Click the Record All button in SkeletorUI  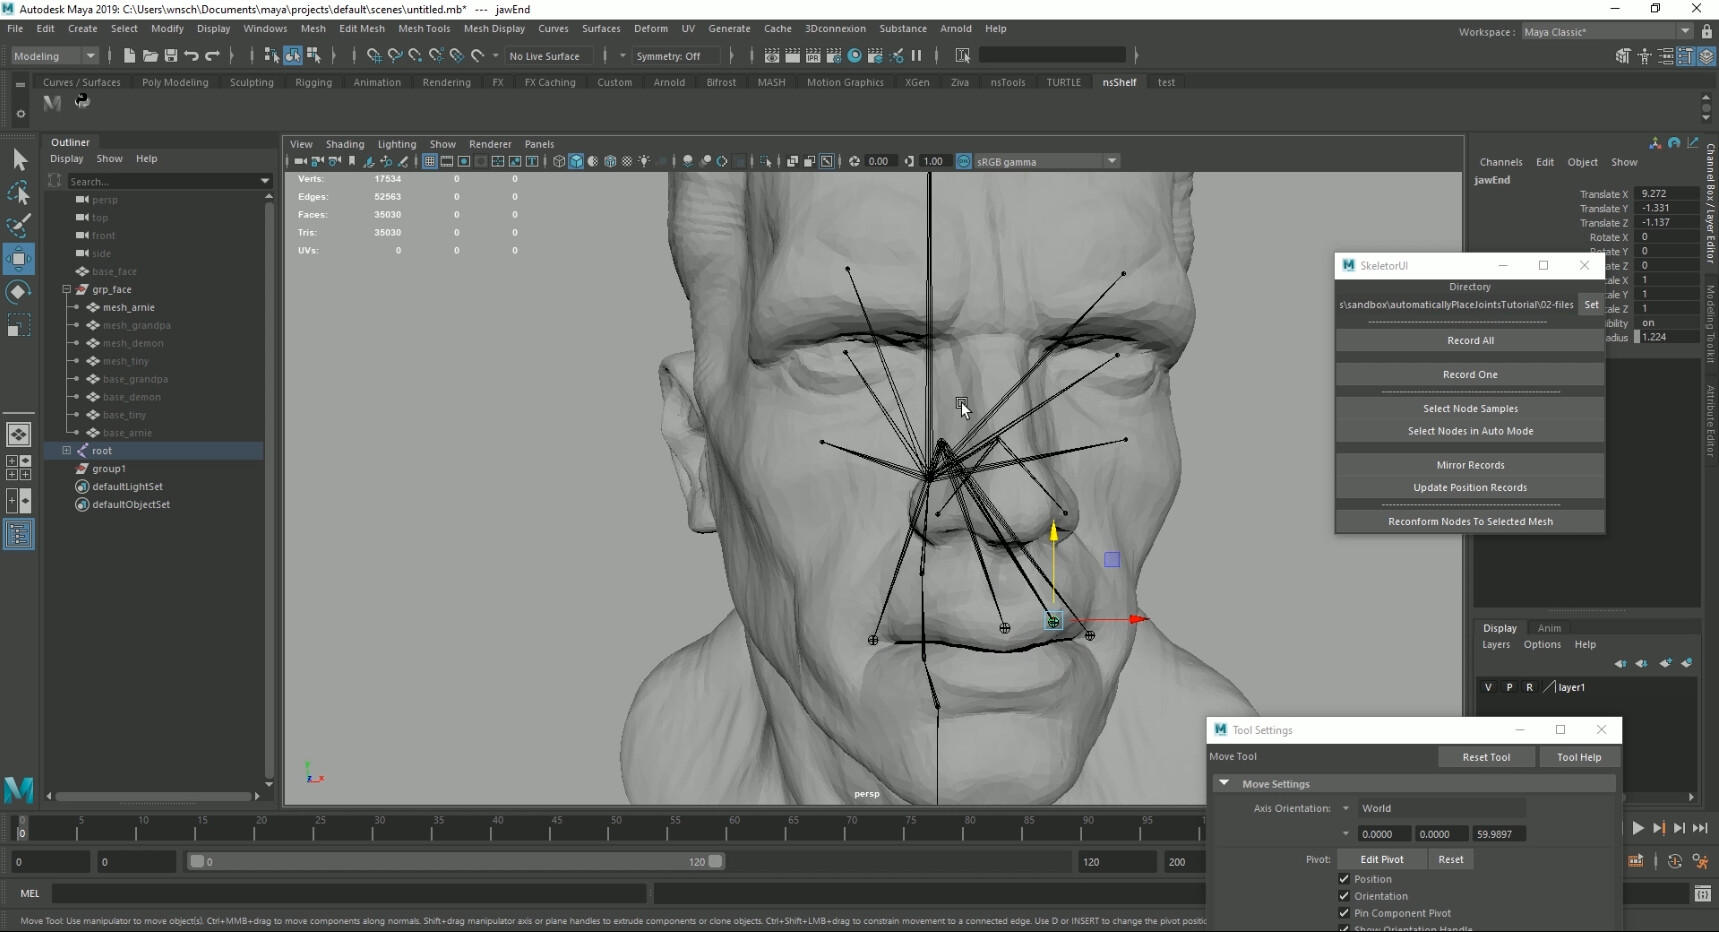click(1468, 340)
